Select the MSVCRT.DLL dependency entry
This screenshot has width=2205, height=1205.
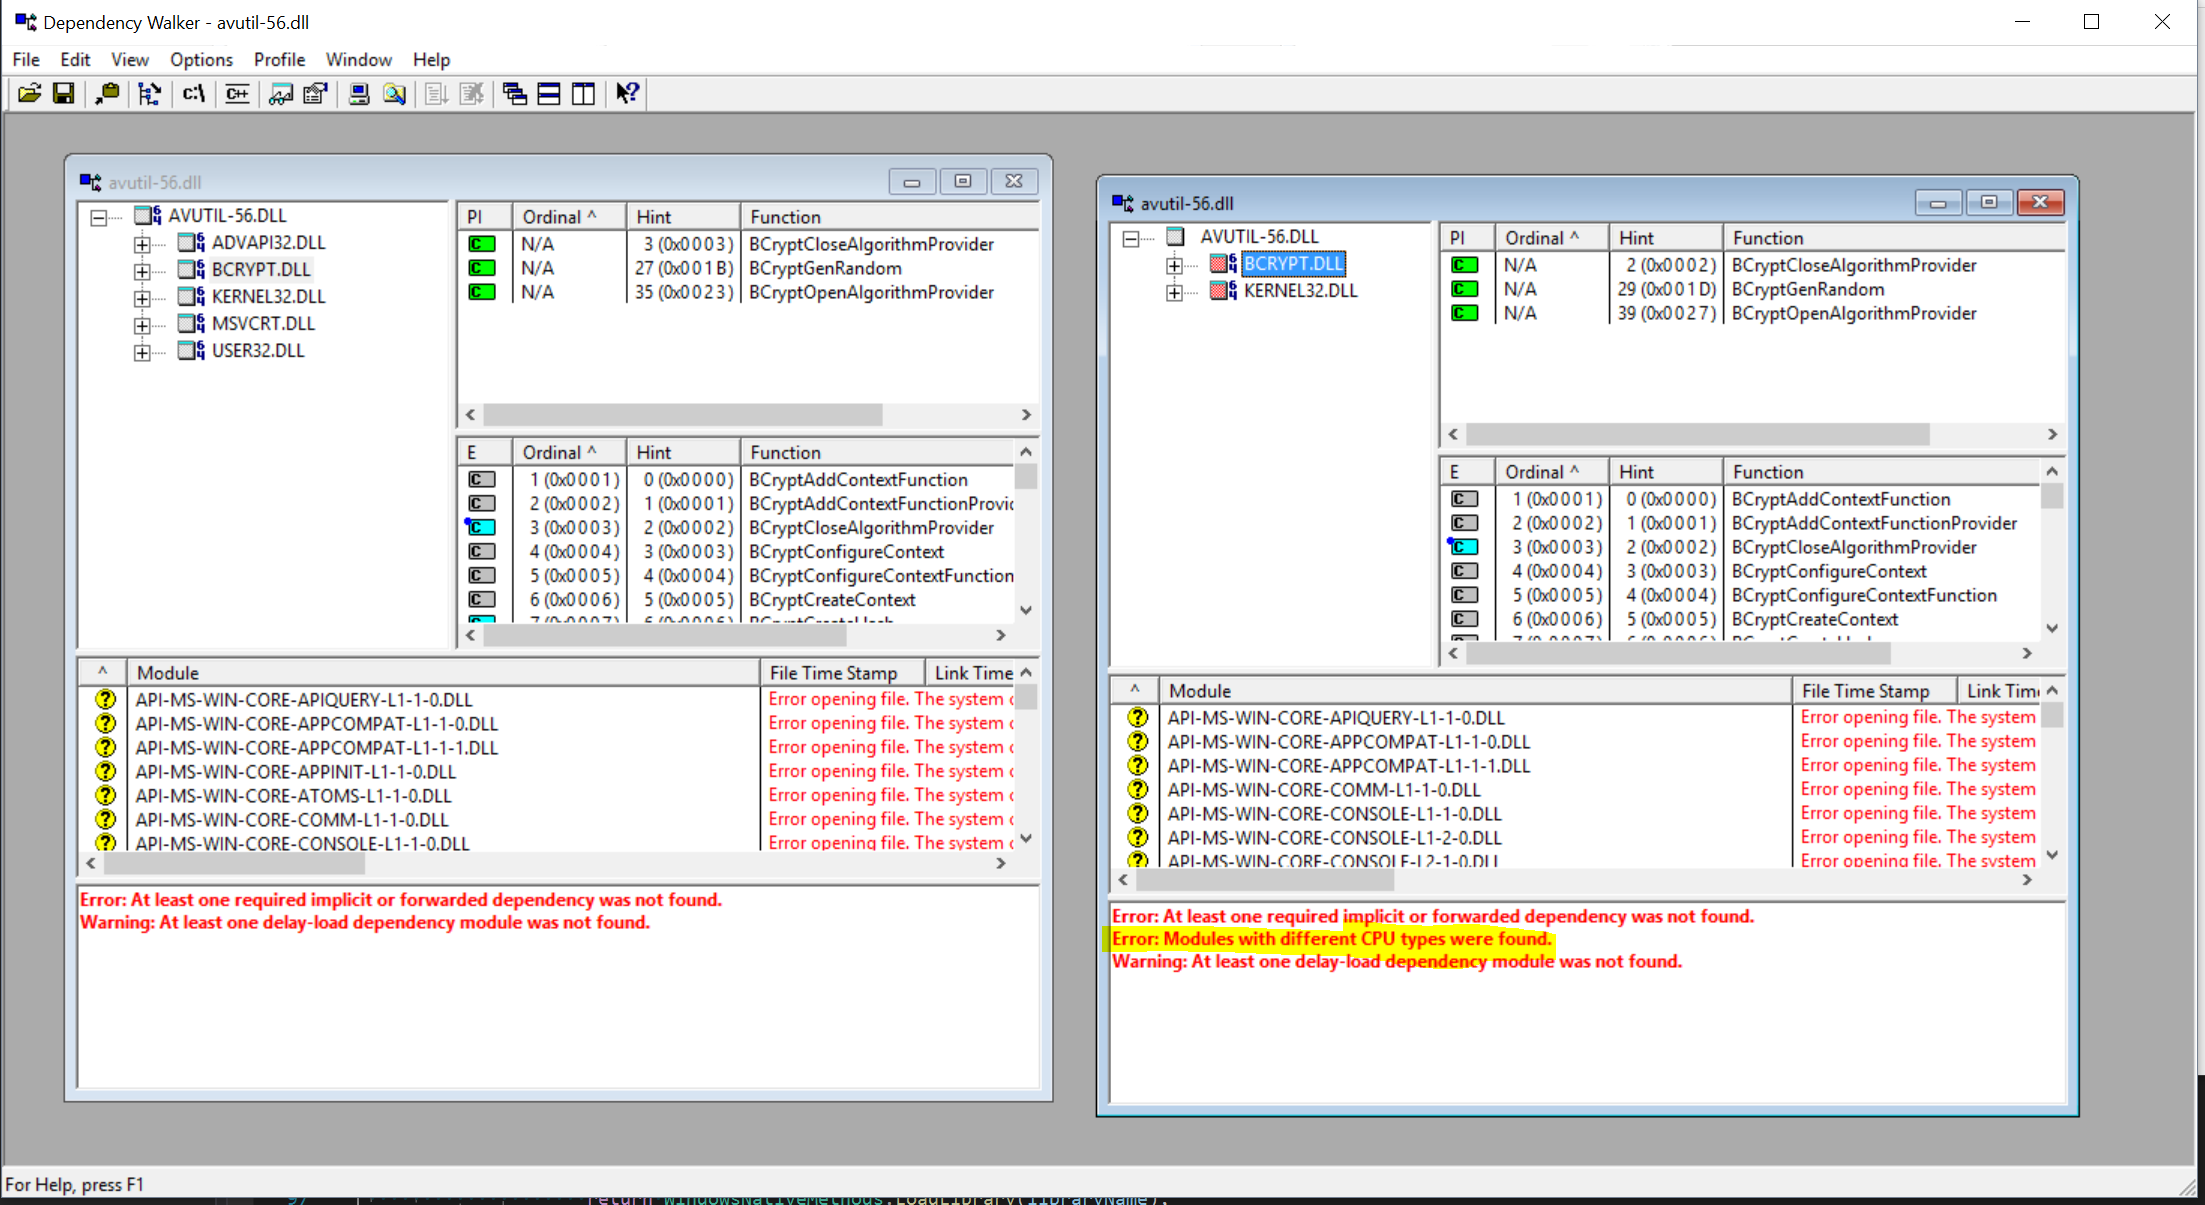tap(263, 323)
